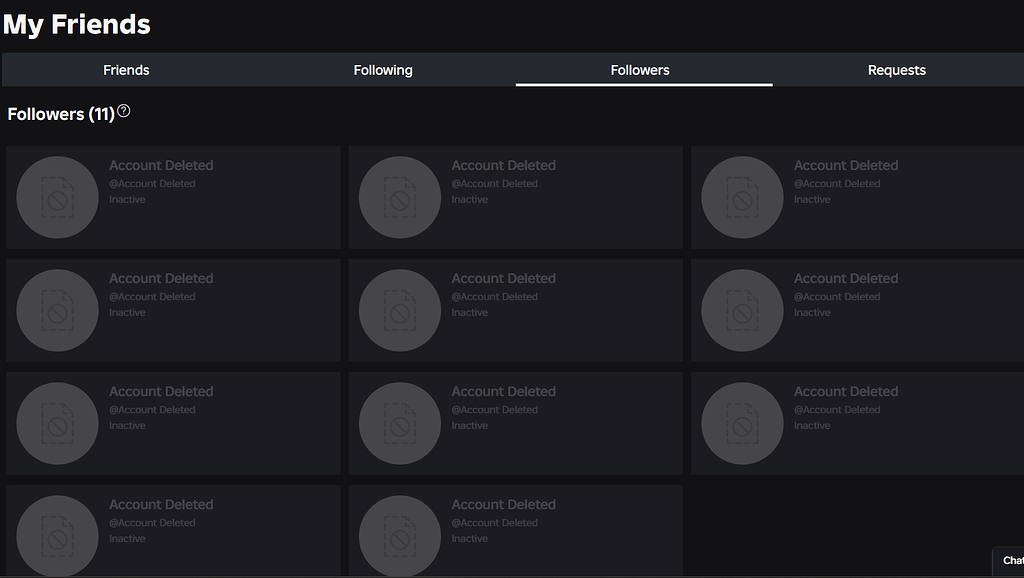Click the My Friends page title
Screen dimensions: 1024x578
[x=76, y=24]
